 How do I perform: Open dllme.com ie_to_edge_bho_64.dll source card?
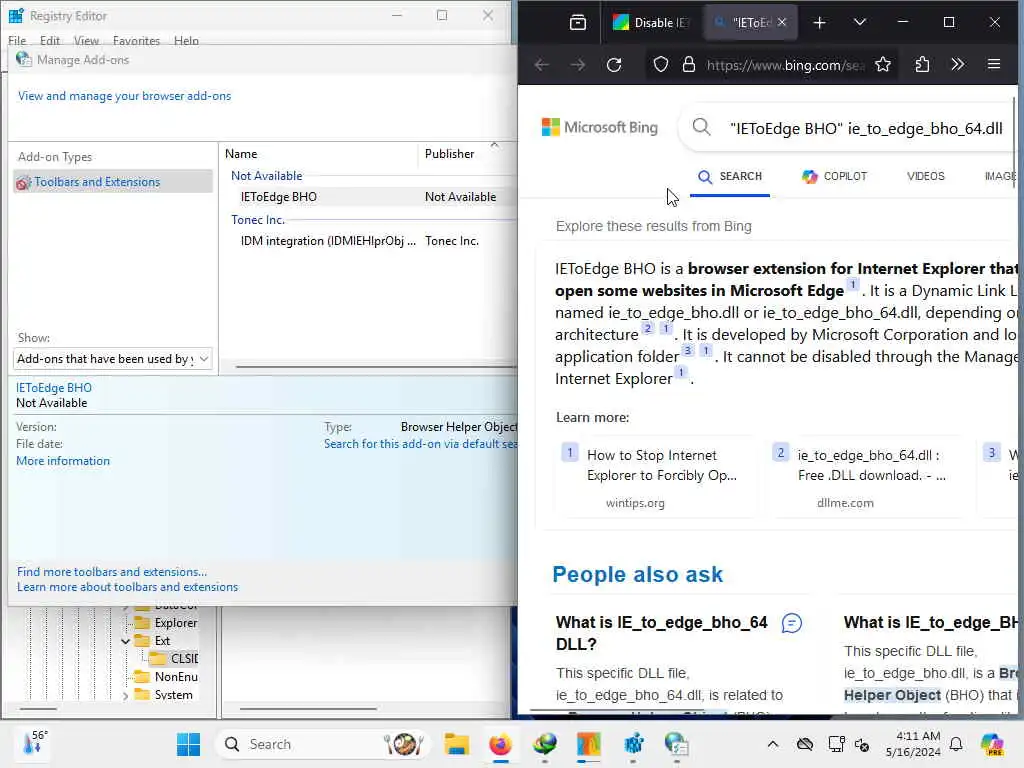(x=867, y=478)
